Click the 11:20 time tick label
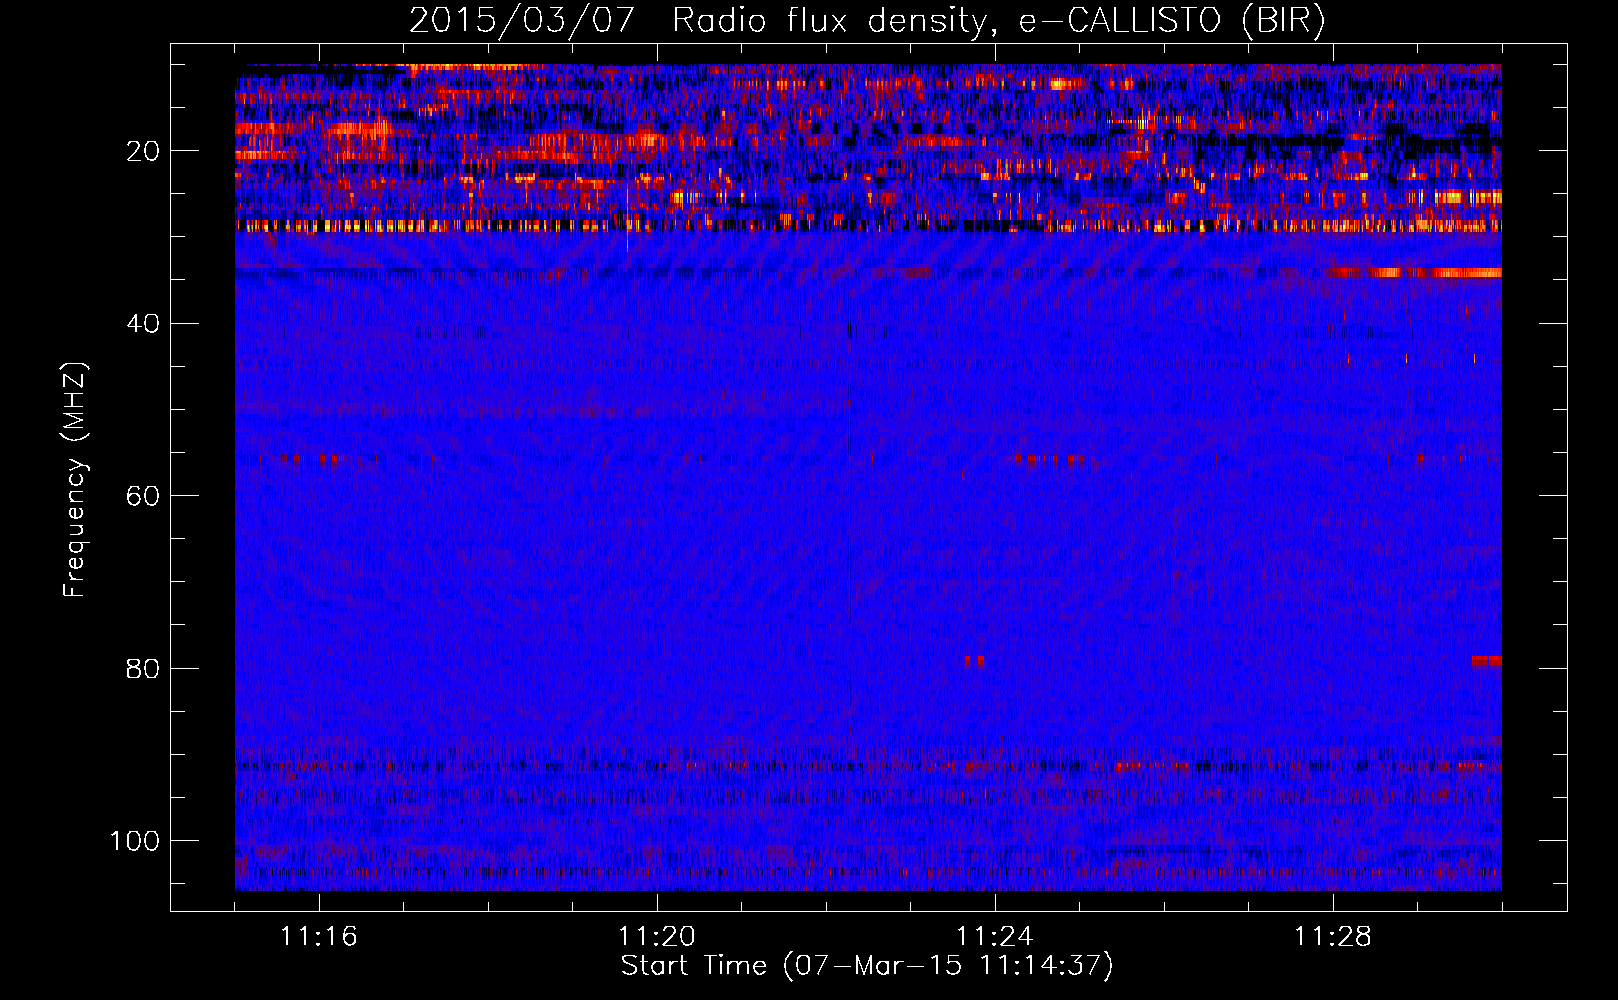This screenshot has height=1000, width=1618. pyautogui.click(x=657, y=937)
